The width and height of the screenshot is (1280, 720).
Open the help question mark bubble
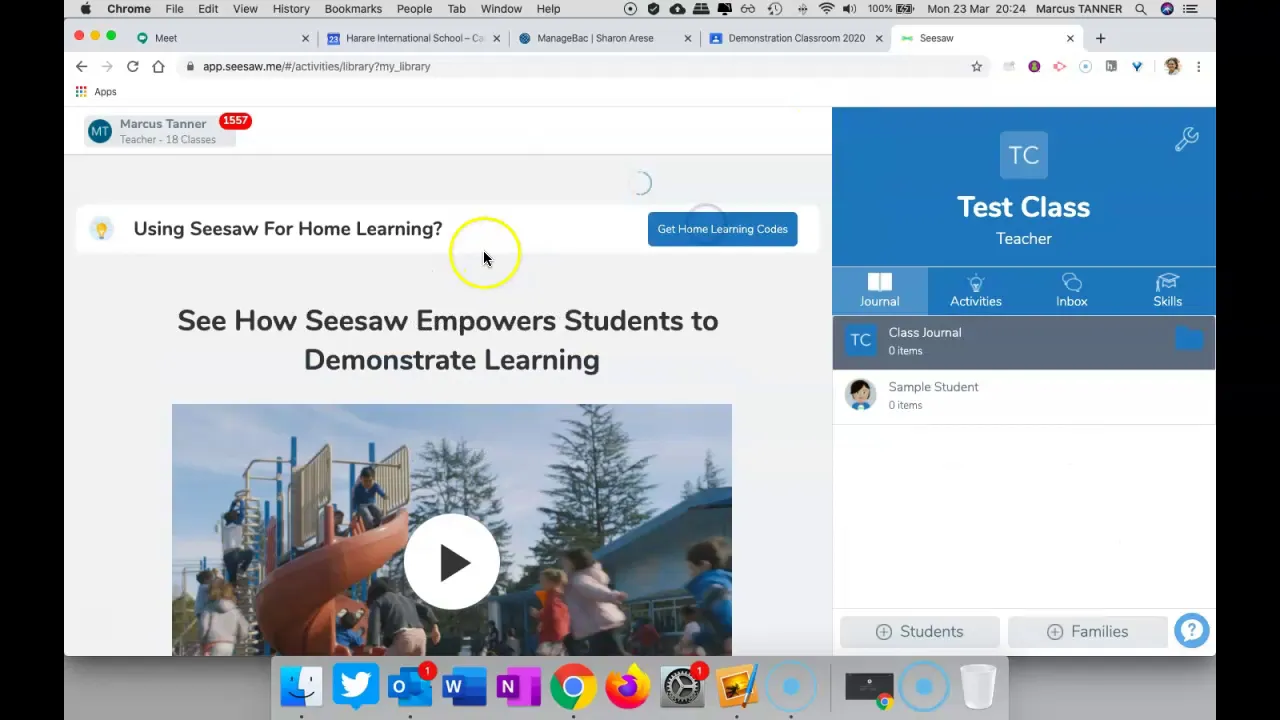tap(1191, 631)
